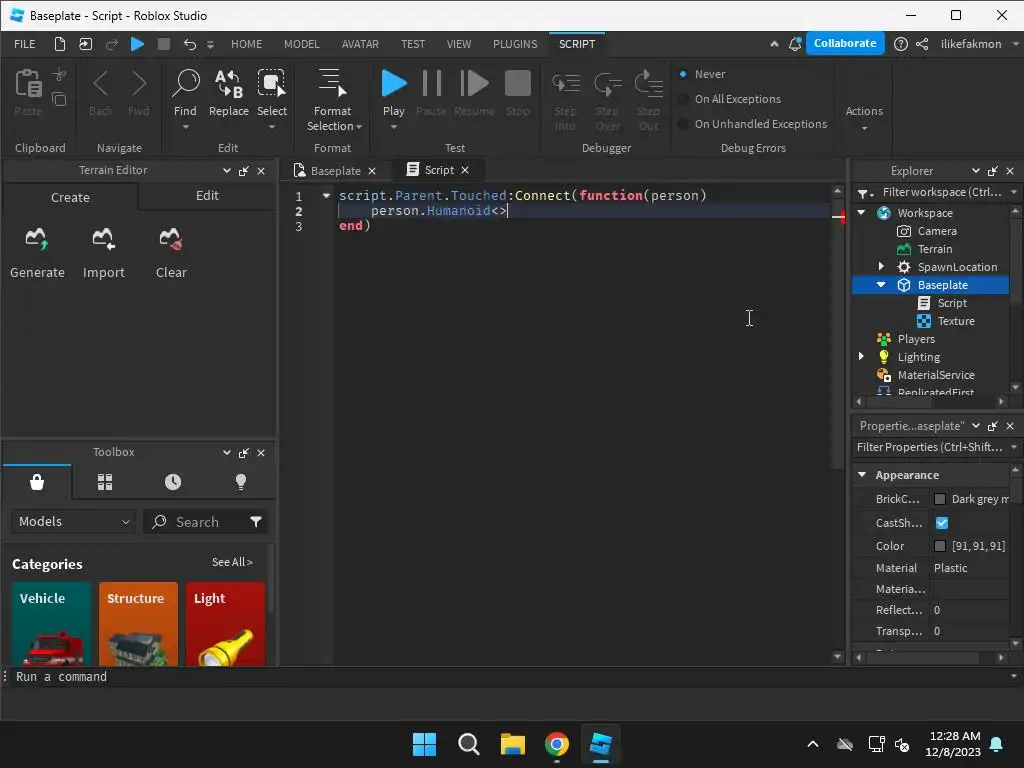The image size is (1024, 768).
Task: Click the taskbar Search icon
Action: (x=468, y=744)
